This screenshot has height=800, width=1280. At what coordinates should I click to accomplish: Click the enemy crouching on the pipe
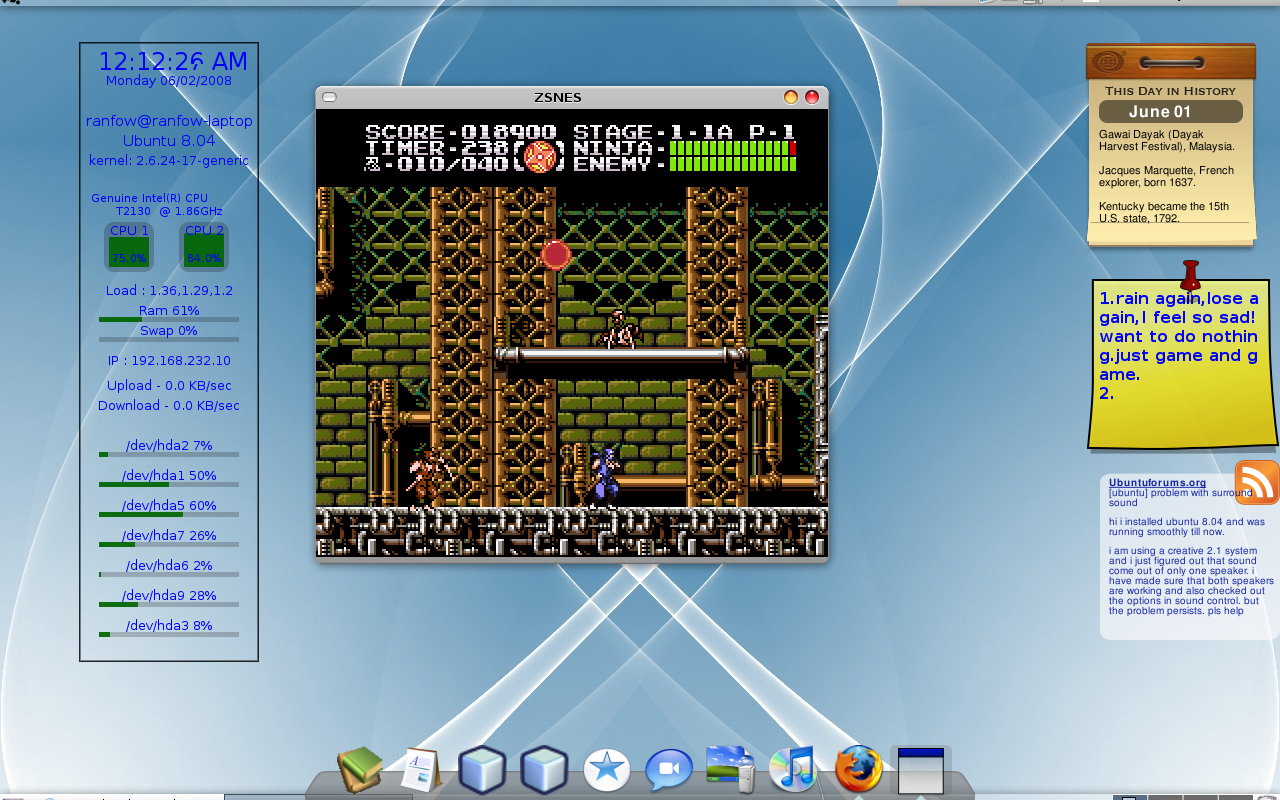(620, 330)
